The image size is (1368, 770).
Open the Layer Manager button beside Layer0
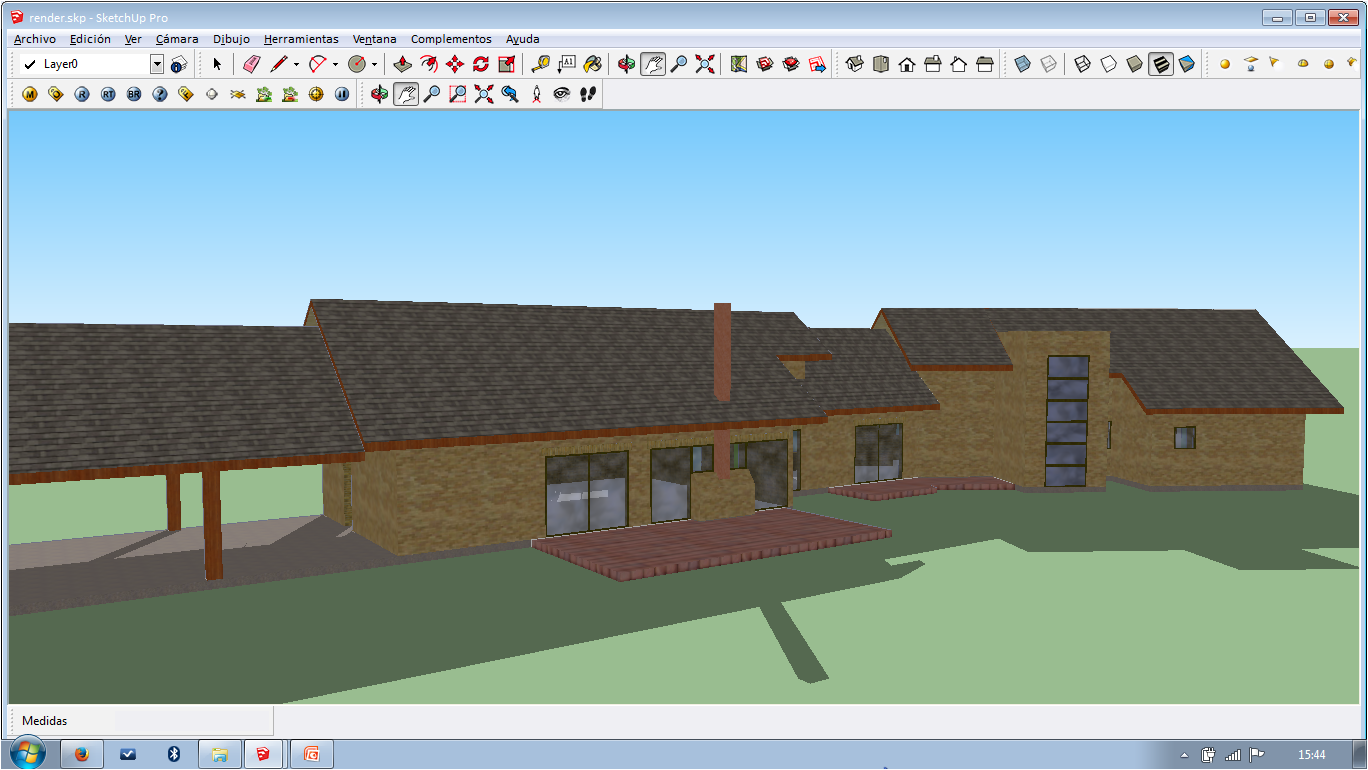(x=179, y=64)
